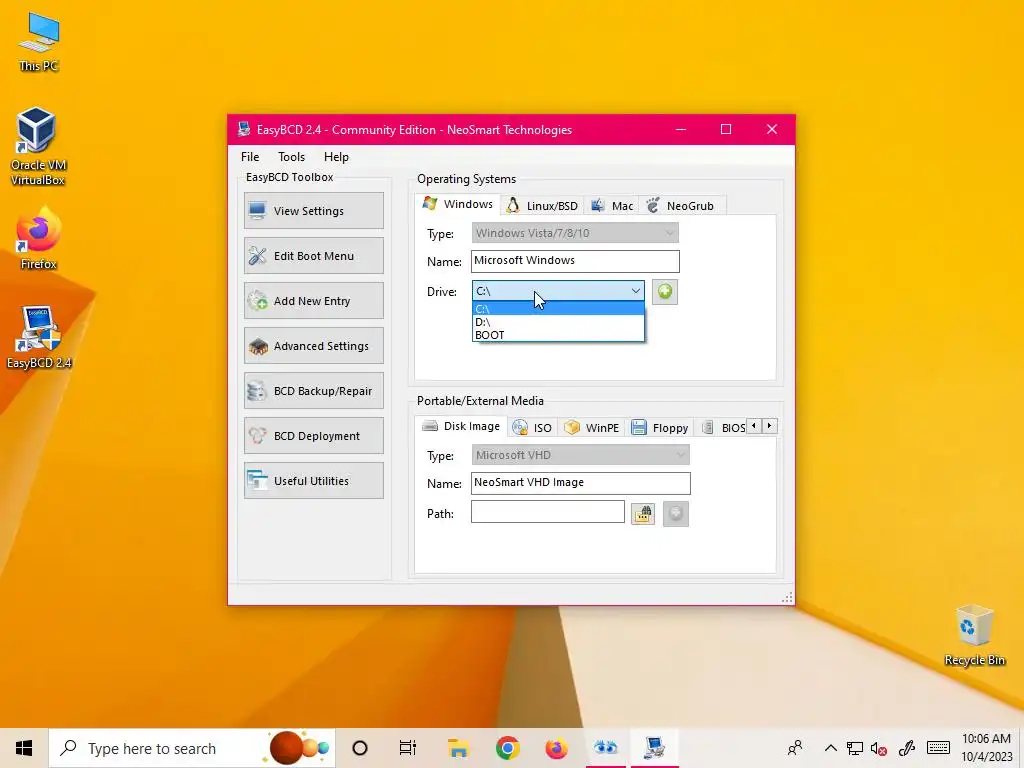The height and width of the screenshot is (768, 1024).
Task: Click the green add entry plus icon
Action: pyautogui.click(x=665, y=292)
